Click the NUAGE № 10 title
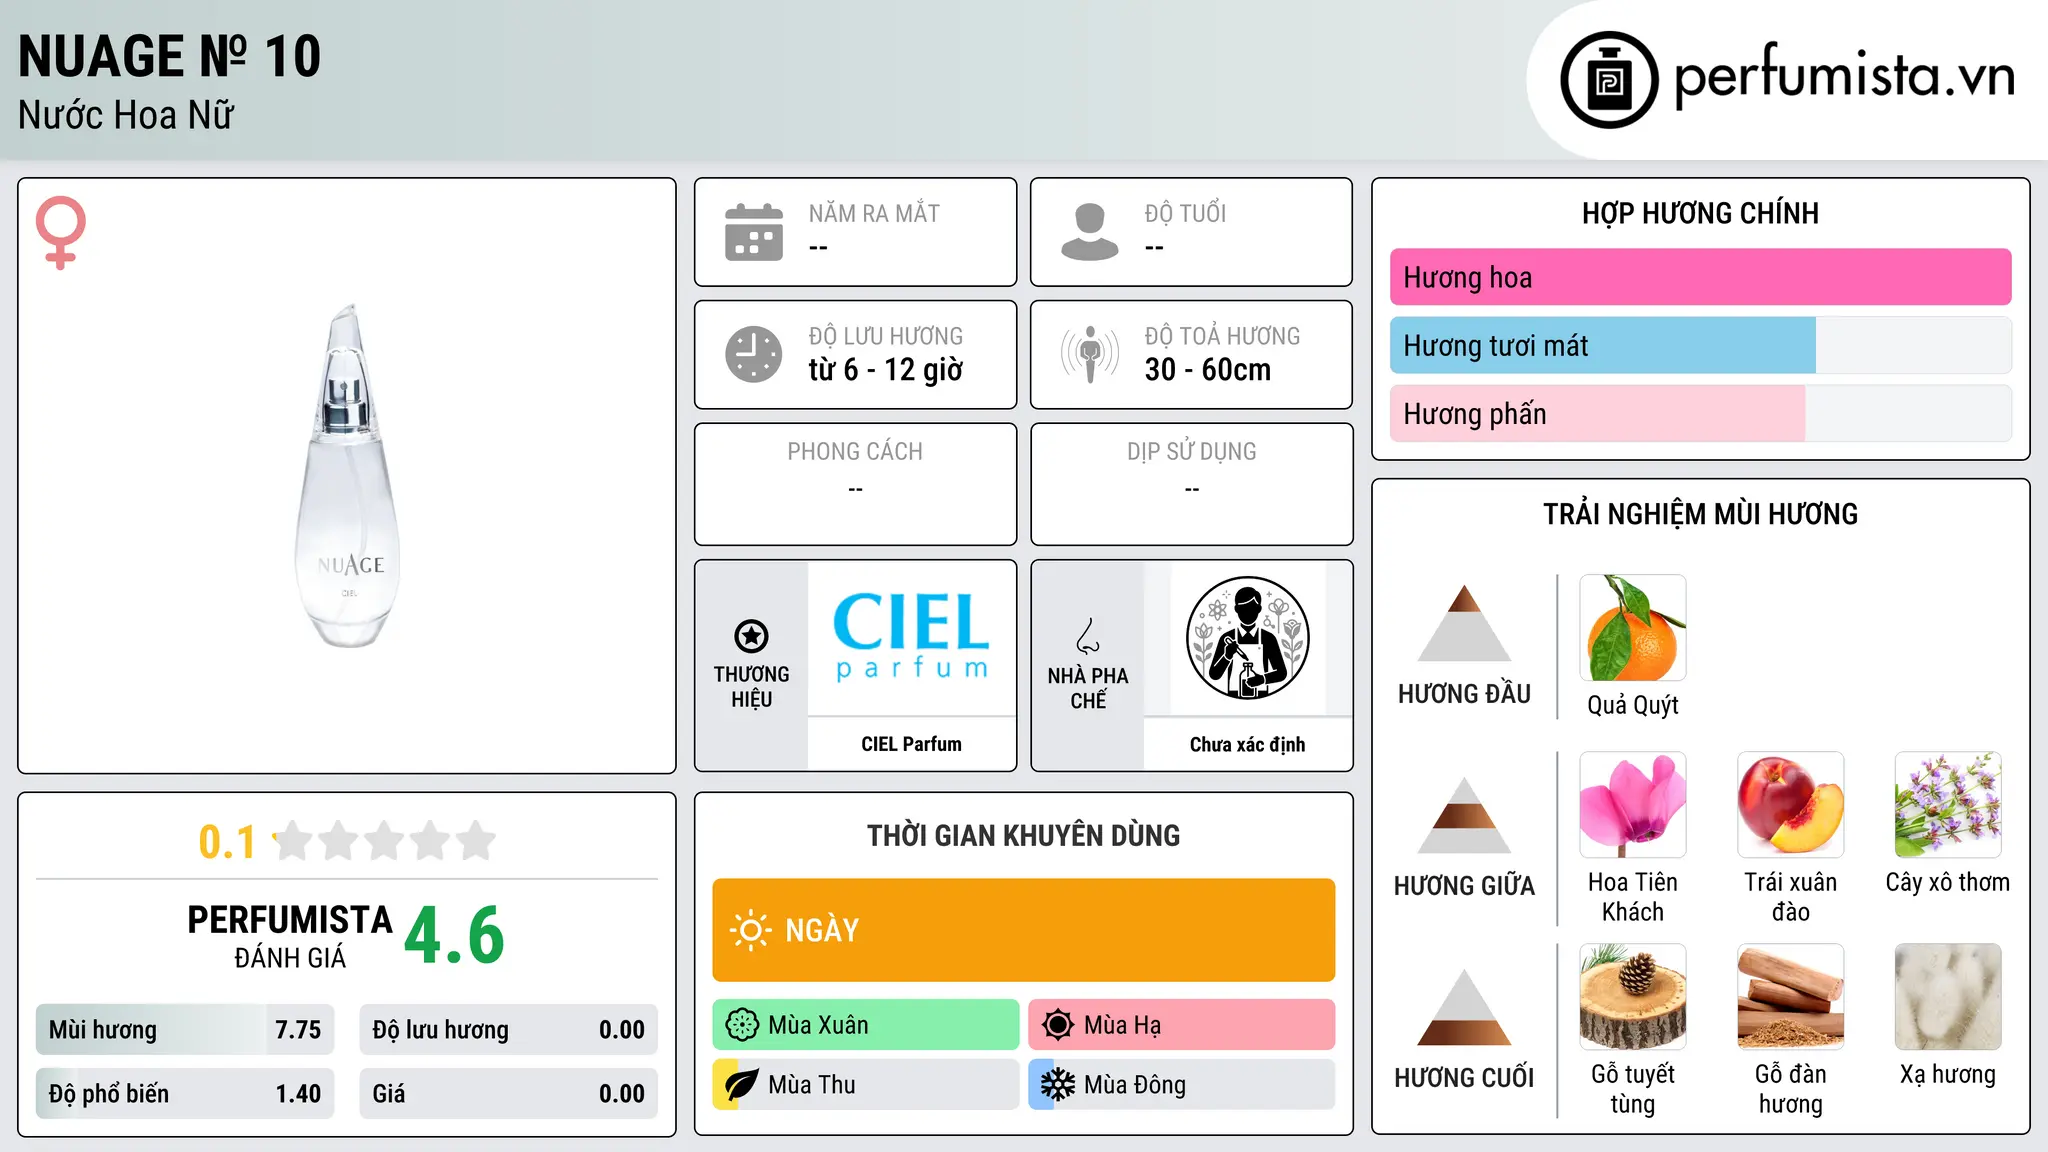The image size is (2048, 1152). pyautogui.click(x=170, y=56)
